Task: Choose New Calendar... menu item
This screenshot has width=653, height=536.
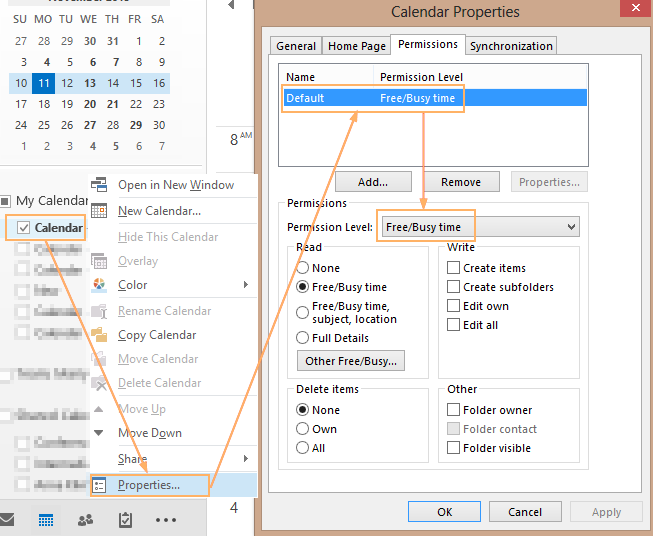Action: pyautogui.click(x=174, y=211)
